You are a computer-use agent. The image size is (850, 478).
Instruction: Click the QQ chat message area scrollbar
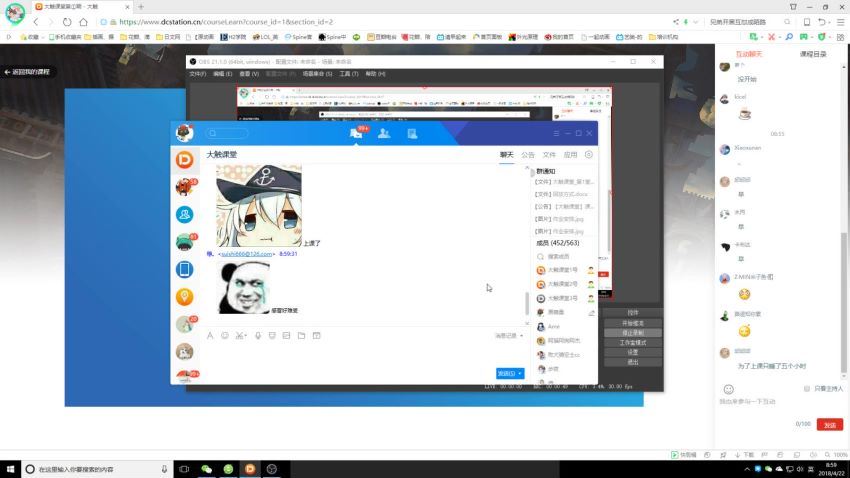526,303
